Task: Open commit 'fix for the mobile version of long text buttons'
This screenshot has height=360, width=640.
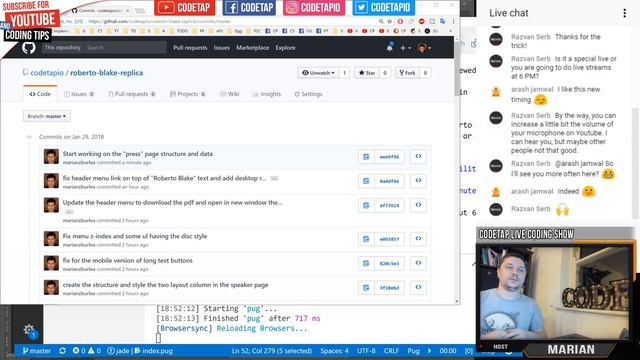Action: pos(127,260)
